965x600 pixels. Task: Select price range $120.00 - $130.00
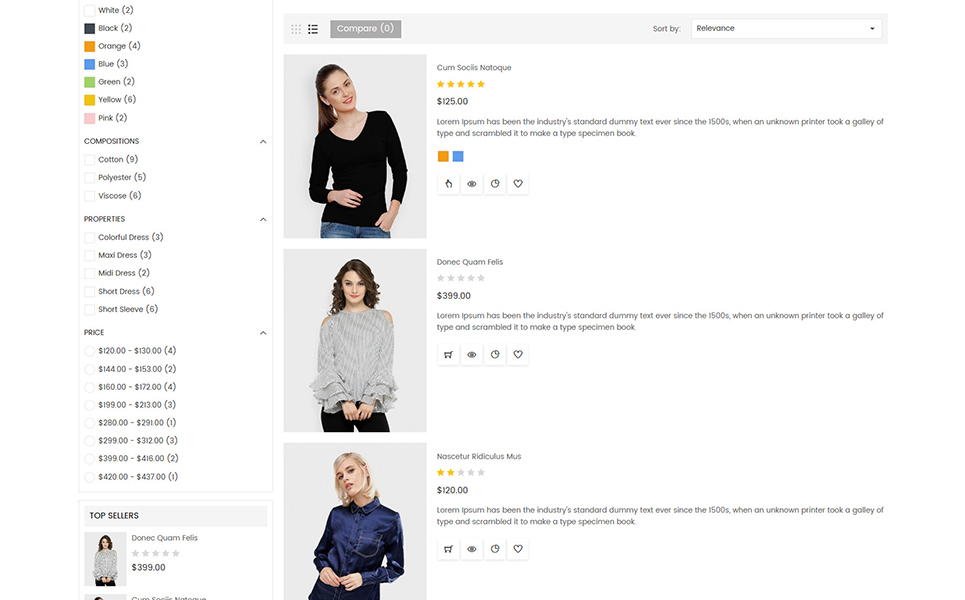coord(89,351)
